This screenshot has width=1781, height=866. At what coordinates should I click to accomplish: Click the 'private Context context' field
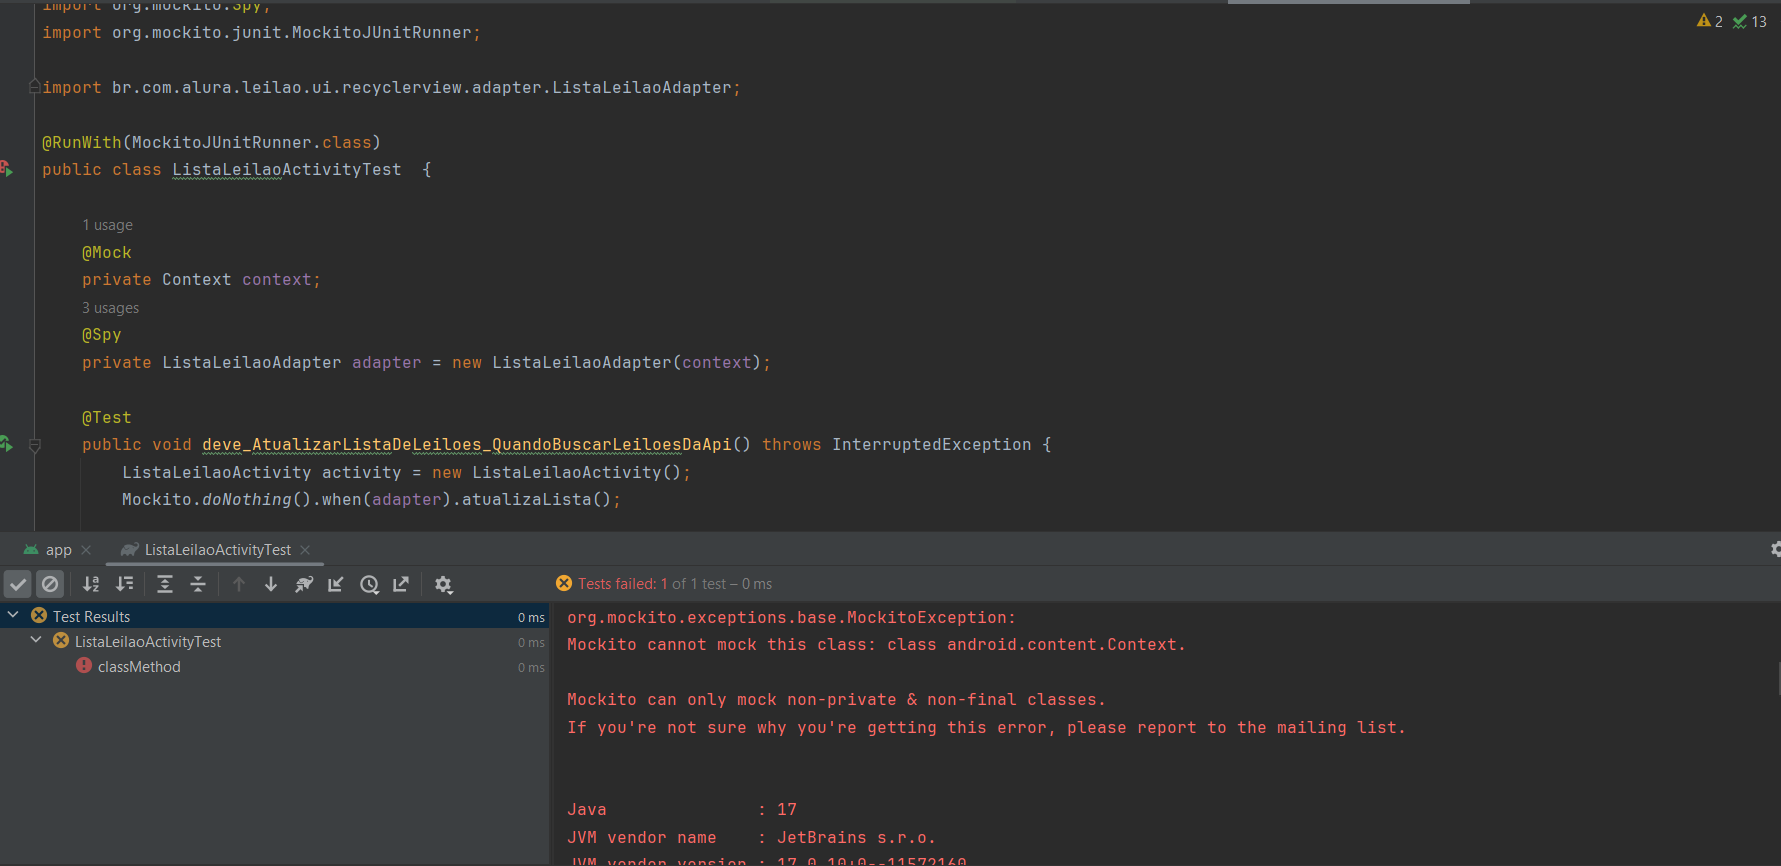coord(201,280)
